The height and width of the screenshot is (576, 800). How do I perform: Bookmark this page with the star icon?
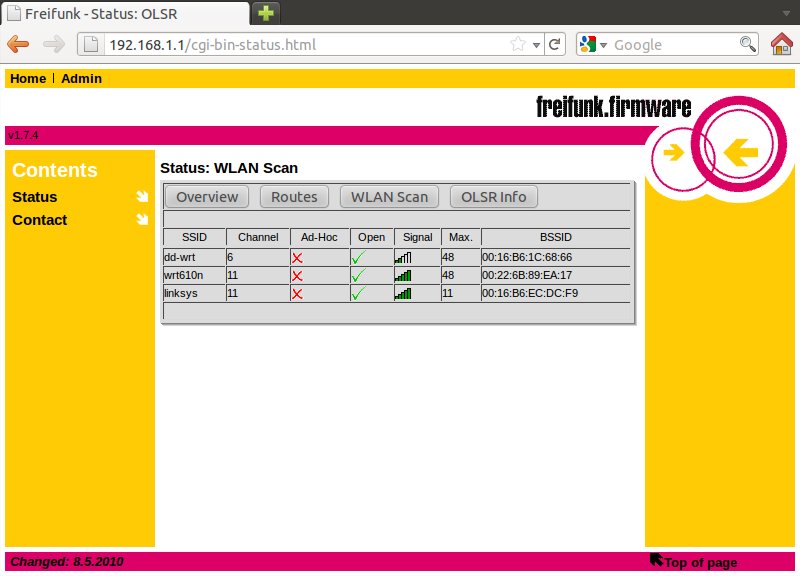pyautogui.click(x=518, y=44)
